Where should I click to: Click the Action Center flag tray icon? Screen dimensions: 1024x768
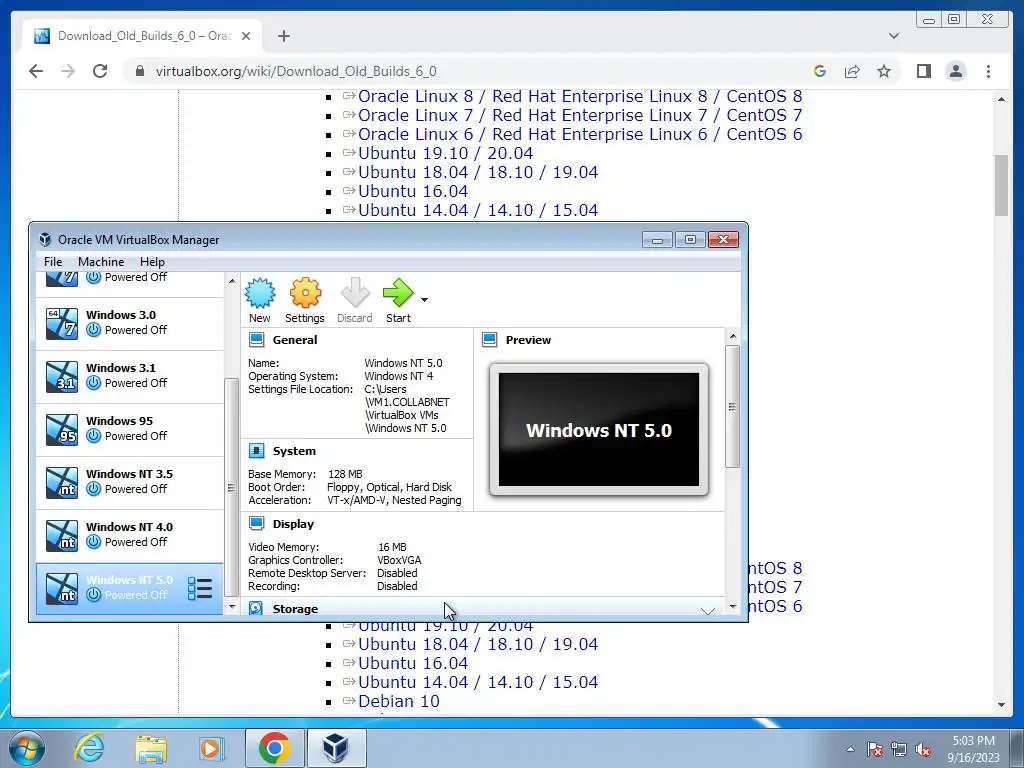[875, 750]
